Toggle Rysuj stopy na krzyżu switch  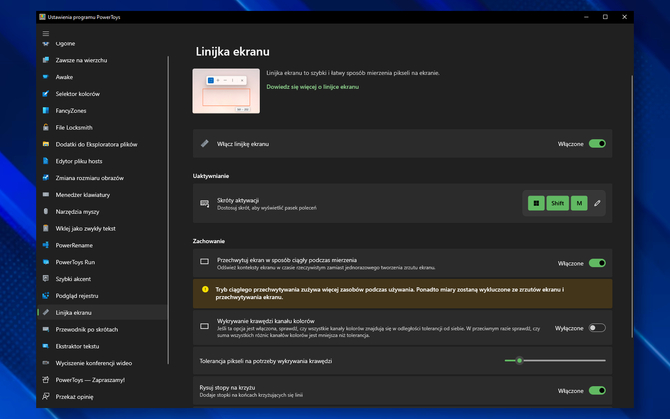[x=597, y=390]
